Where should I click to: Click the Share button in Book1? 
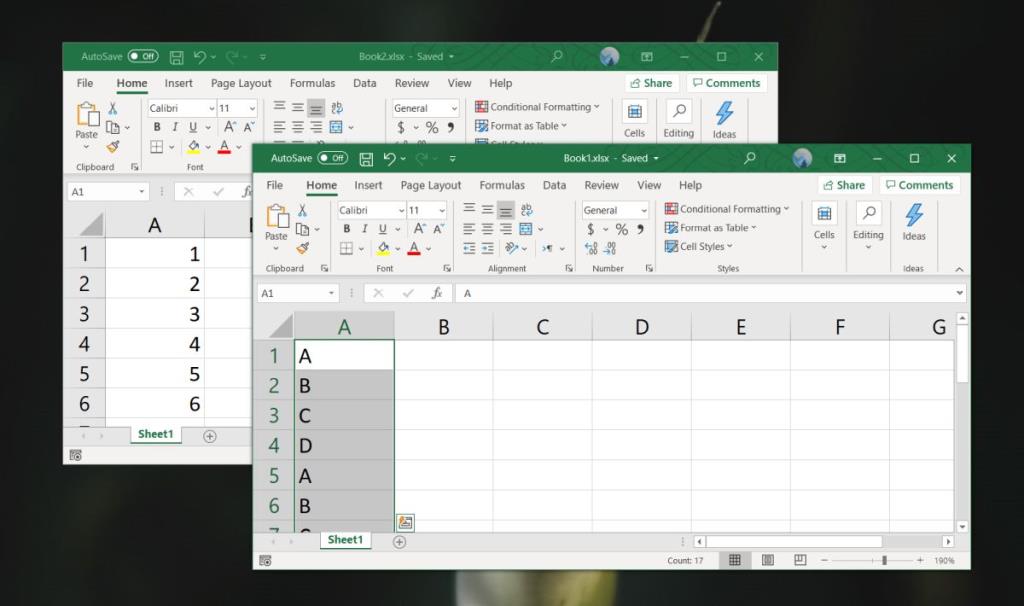845,184
